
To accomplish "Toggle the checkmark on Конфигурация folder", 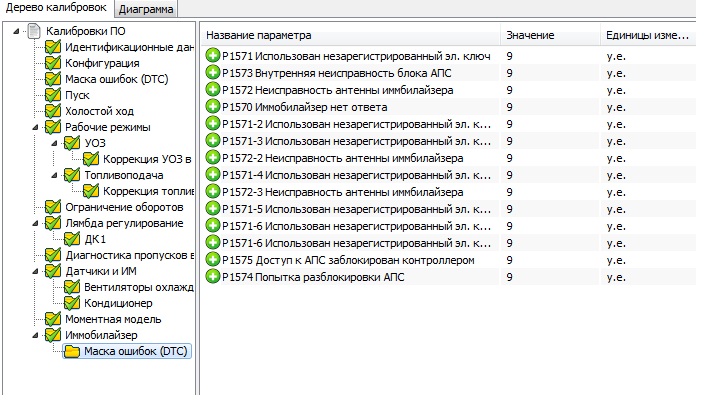I will point(53,63).
